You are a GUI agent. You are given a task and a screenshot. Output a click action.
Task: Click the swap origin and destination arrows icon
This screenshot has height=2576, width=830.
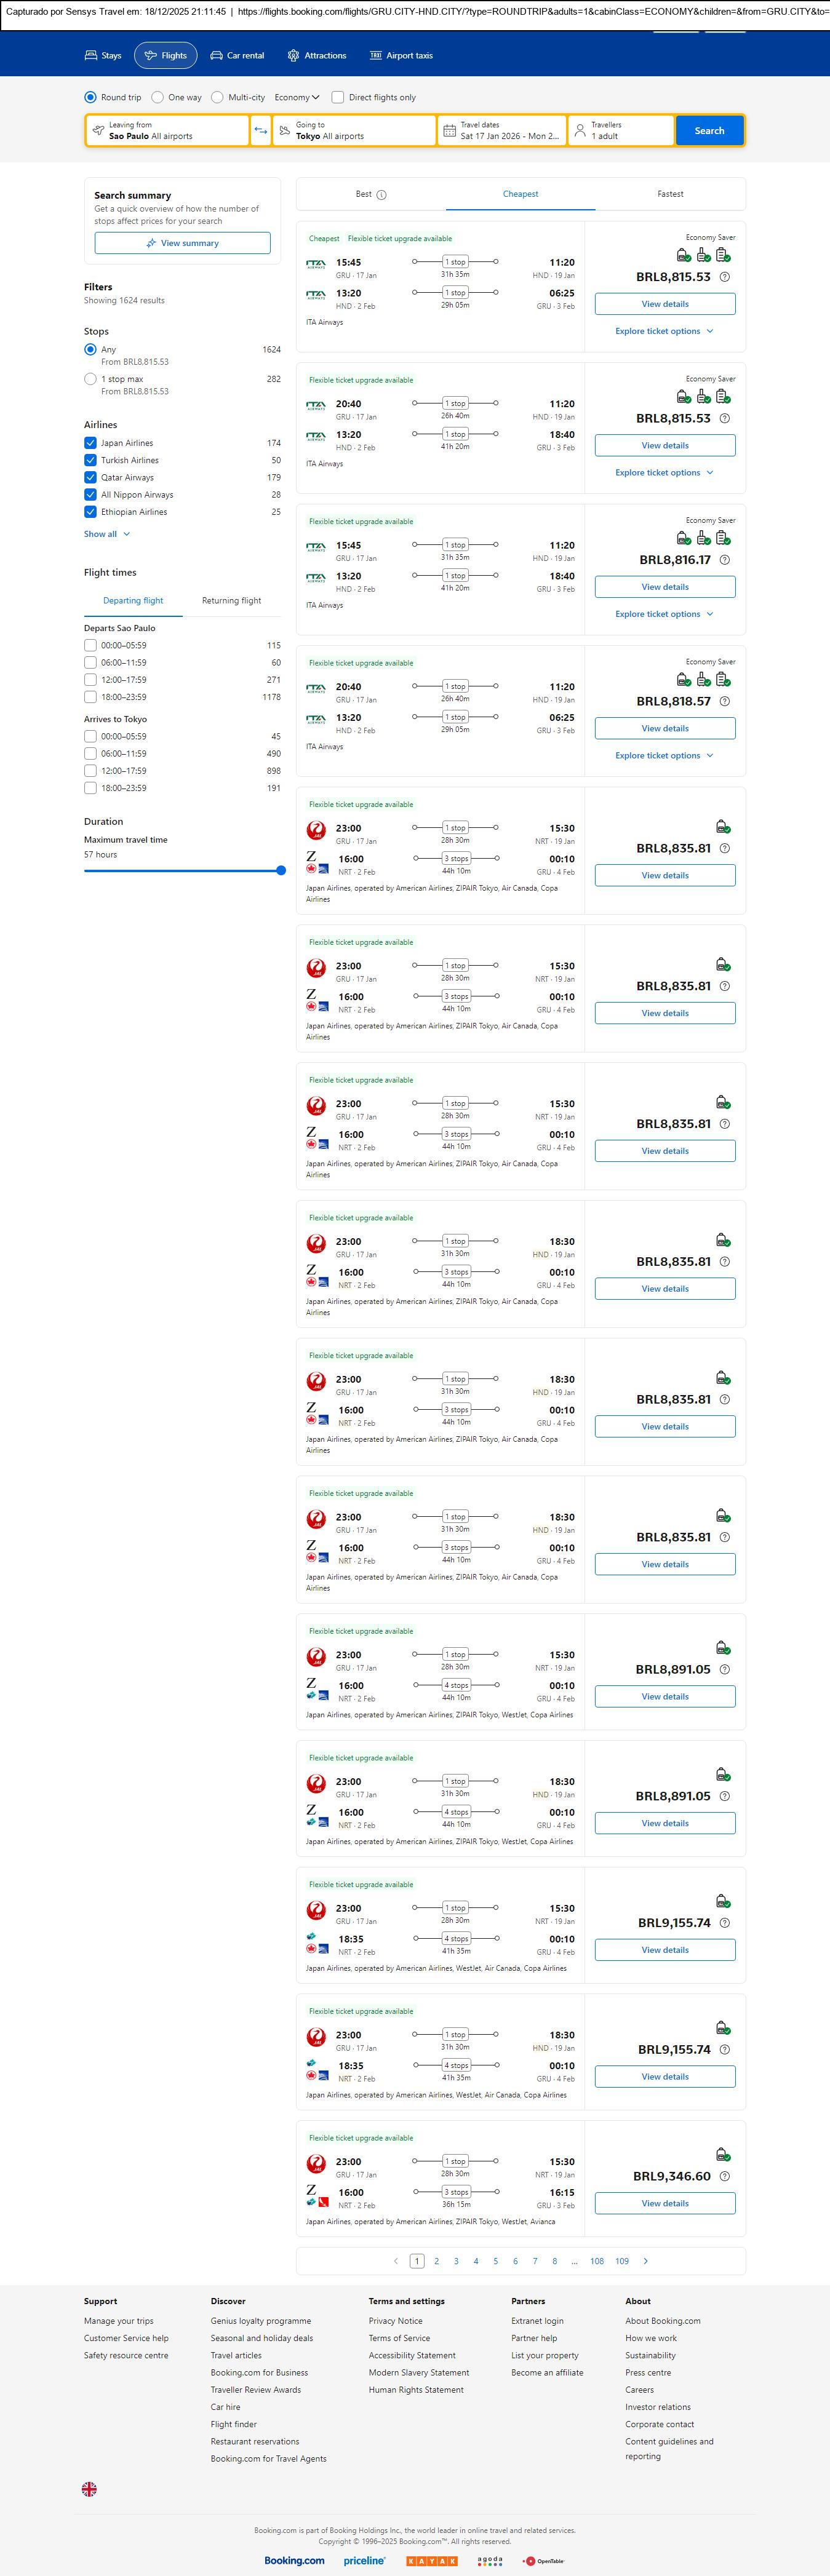point(260,131)
